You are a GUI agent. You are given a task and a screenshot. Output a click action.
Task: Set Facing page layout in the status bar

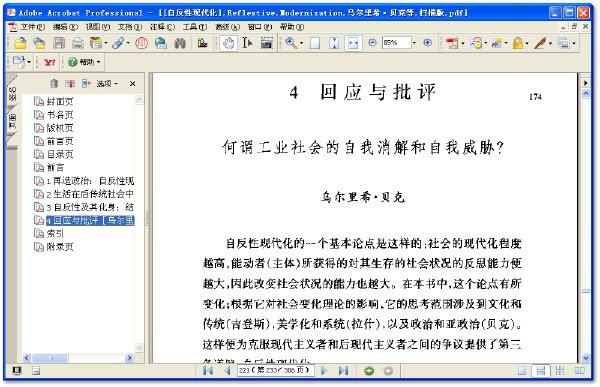click(x=580, y=371)
